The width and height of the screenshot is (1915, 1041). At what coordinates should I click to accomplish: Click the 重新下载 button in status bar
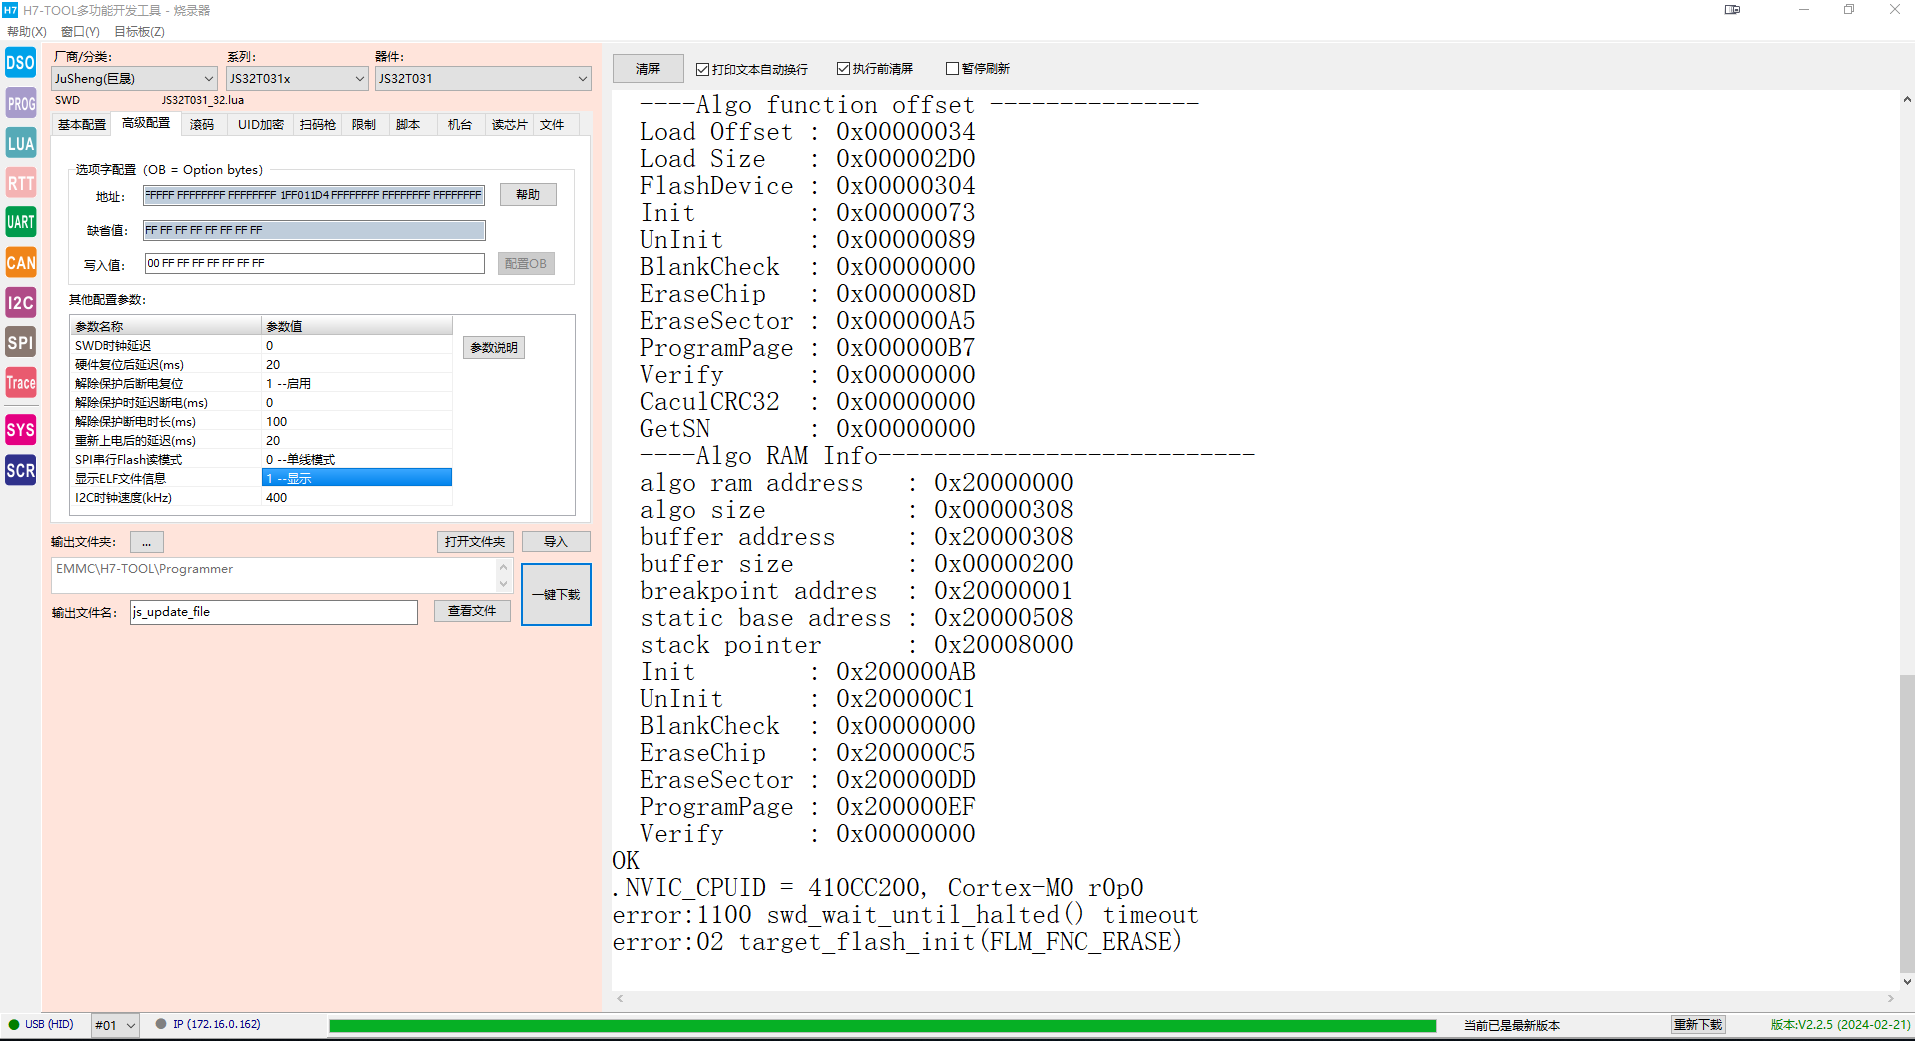coord(1698,1025)
